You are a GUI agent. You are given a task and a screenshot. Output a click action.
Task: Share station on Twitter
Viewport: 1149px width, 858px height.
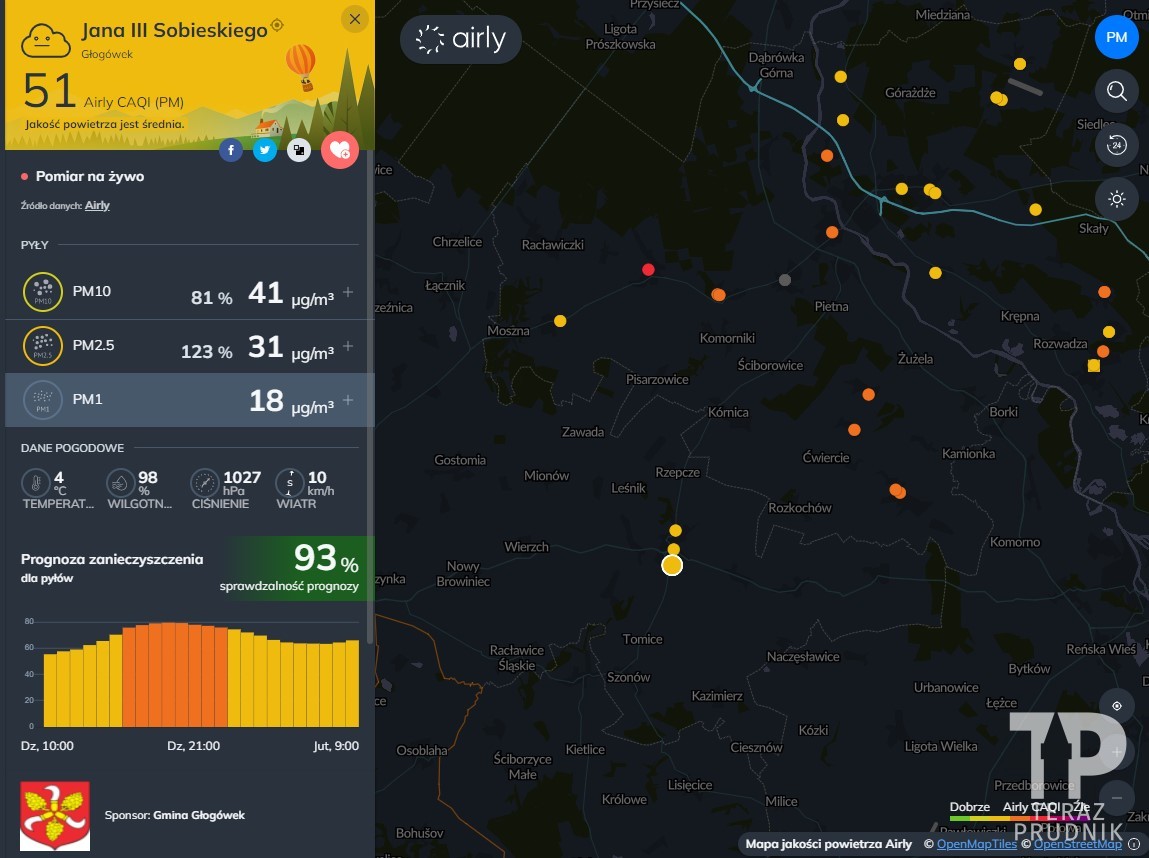[x=265, y=150]
